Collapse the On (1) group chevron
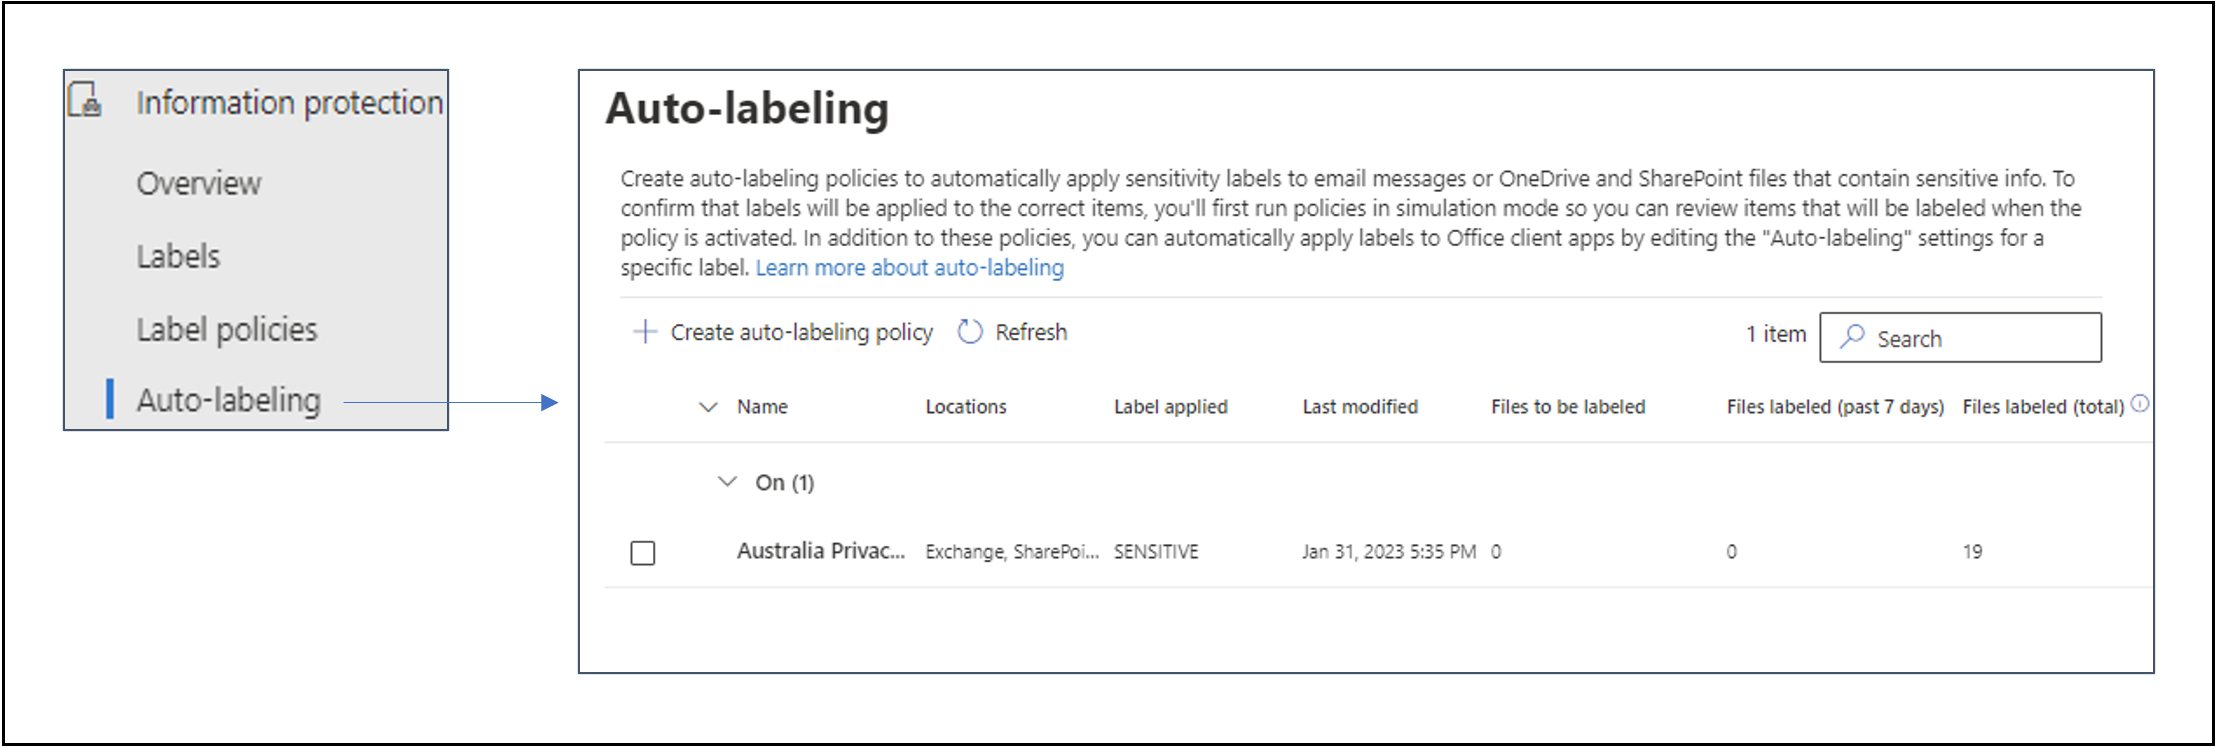 point(727,482)
